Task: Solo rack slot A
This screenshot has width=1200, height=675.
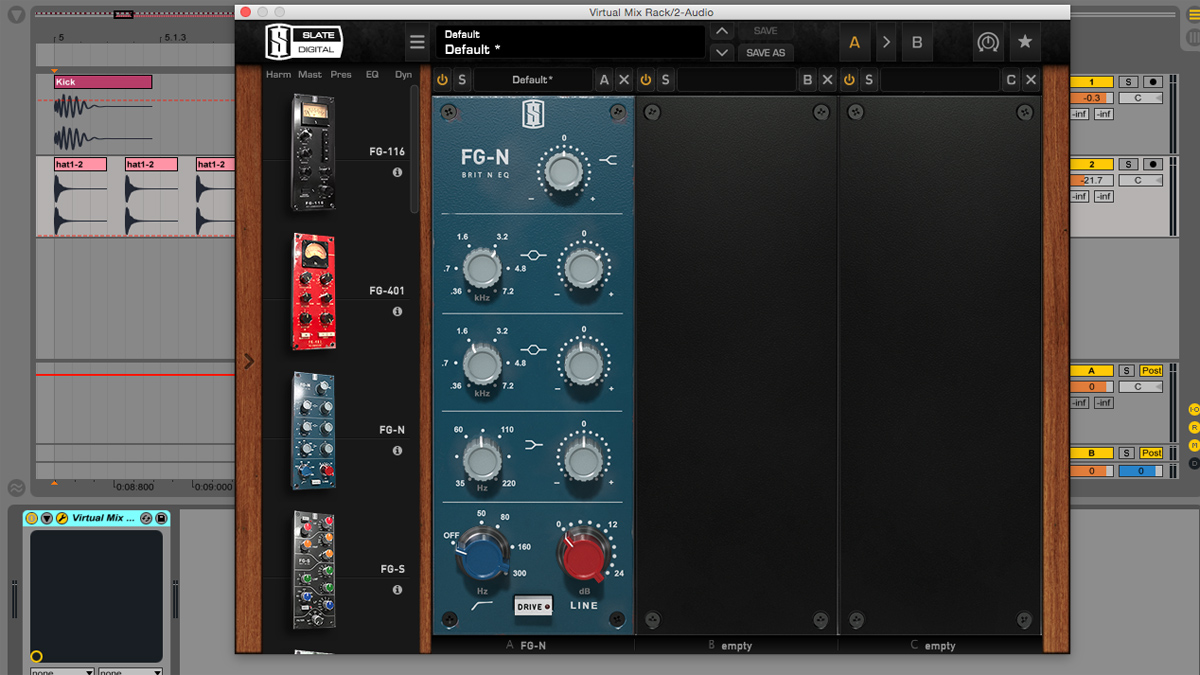Action: (462, 80)
